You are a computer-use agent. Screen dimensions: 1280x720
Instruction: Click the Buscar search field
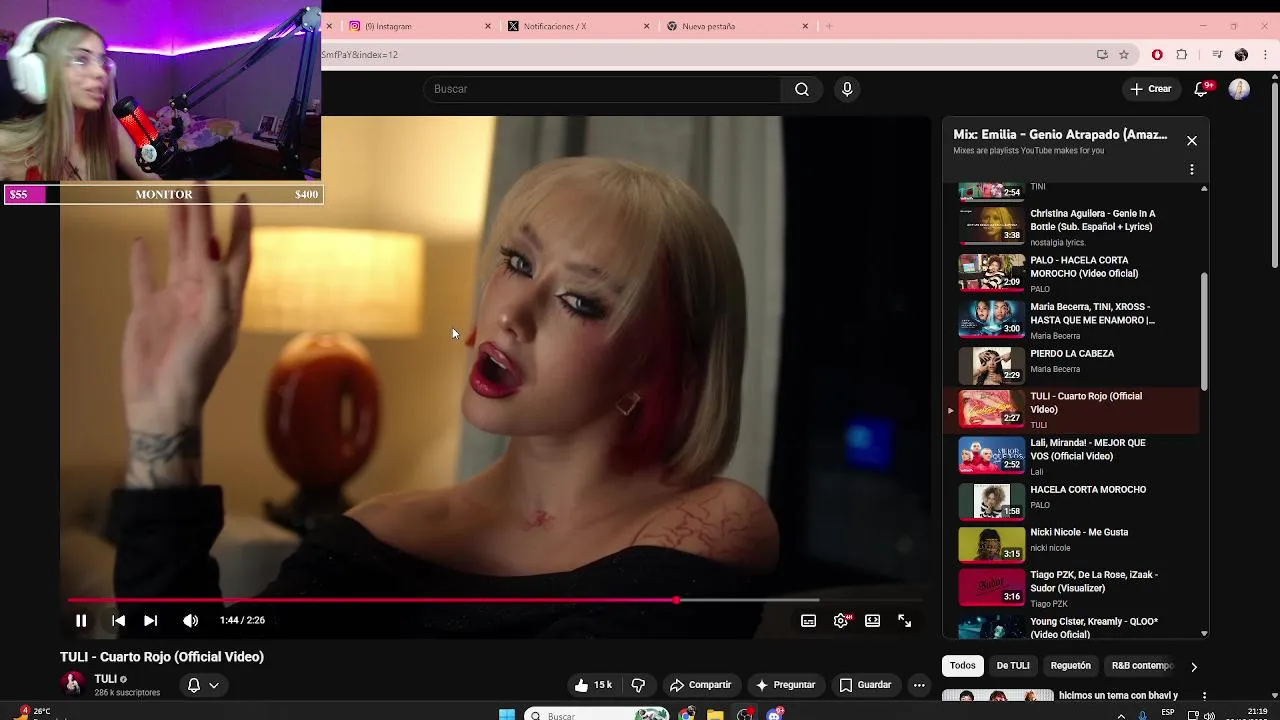click(603, 89)
